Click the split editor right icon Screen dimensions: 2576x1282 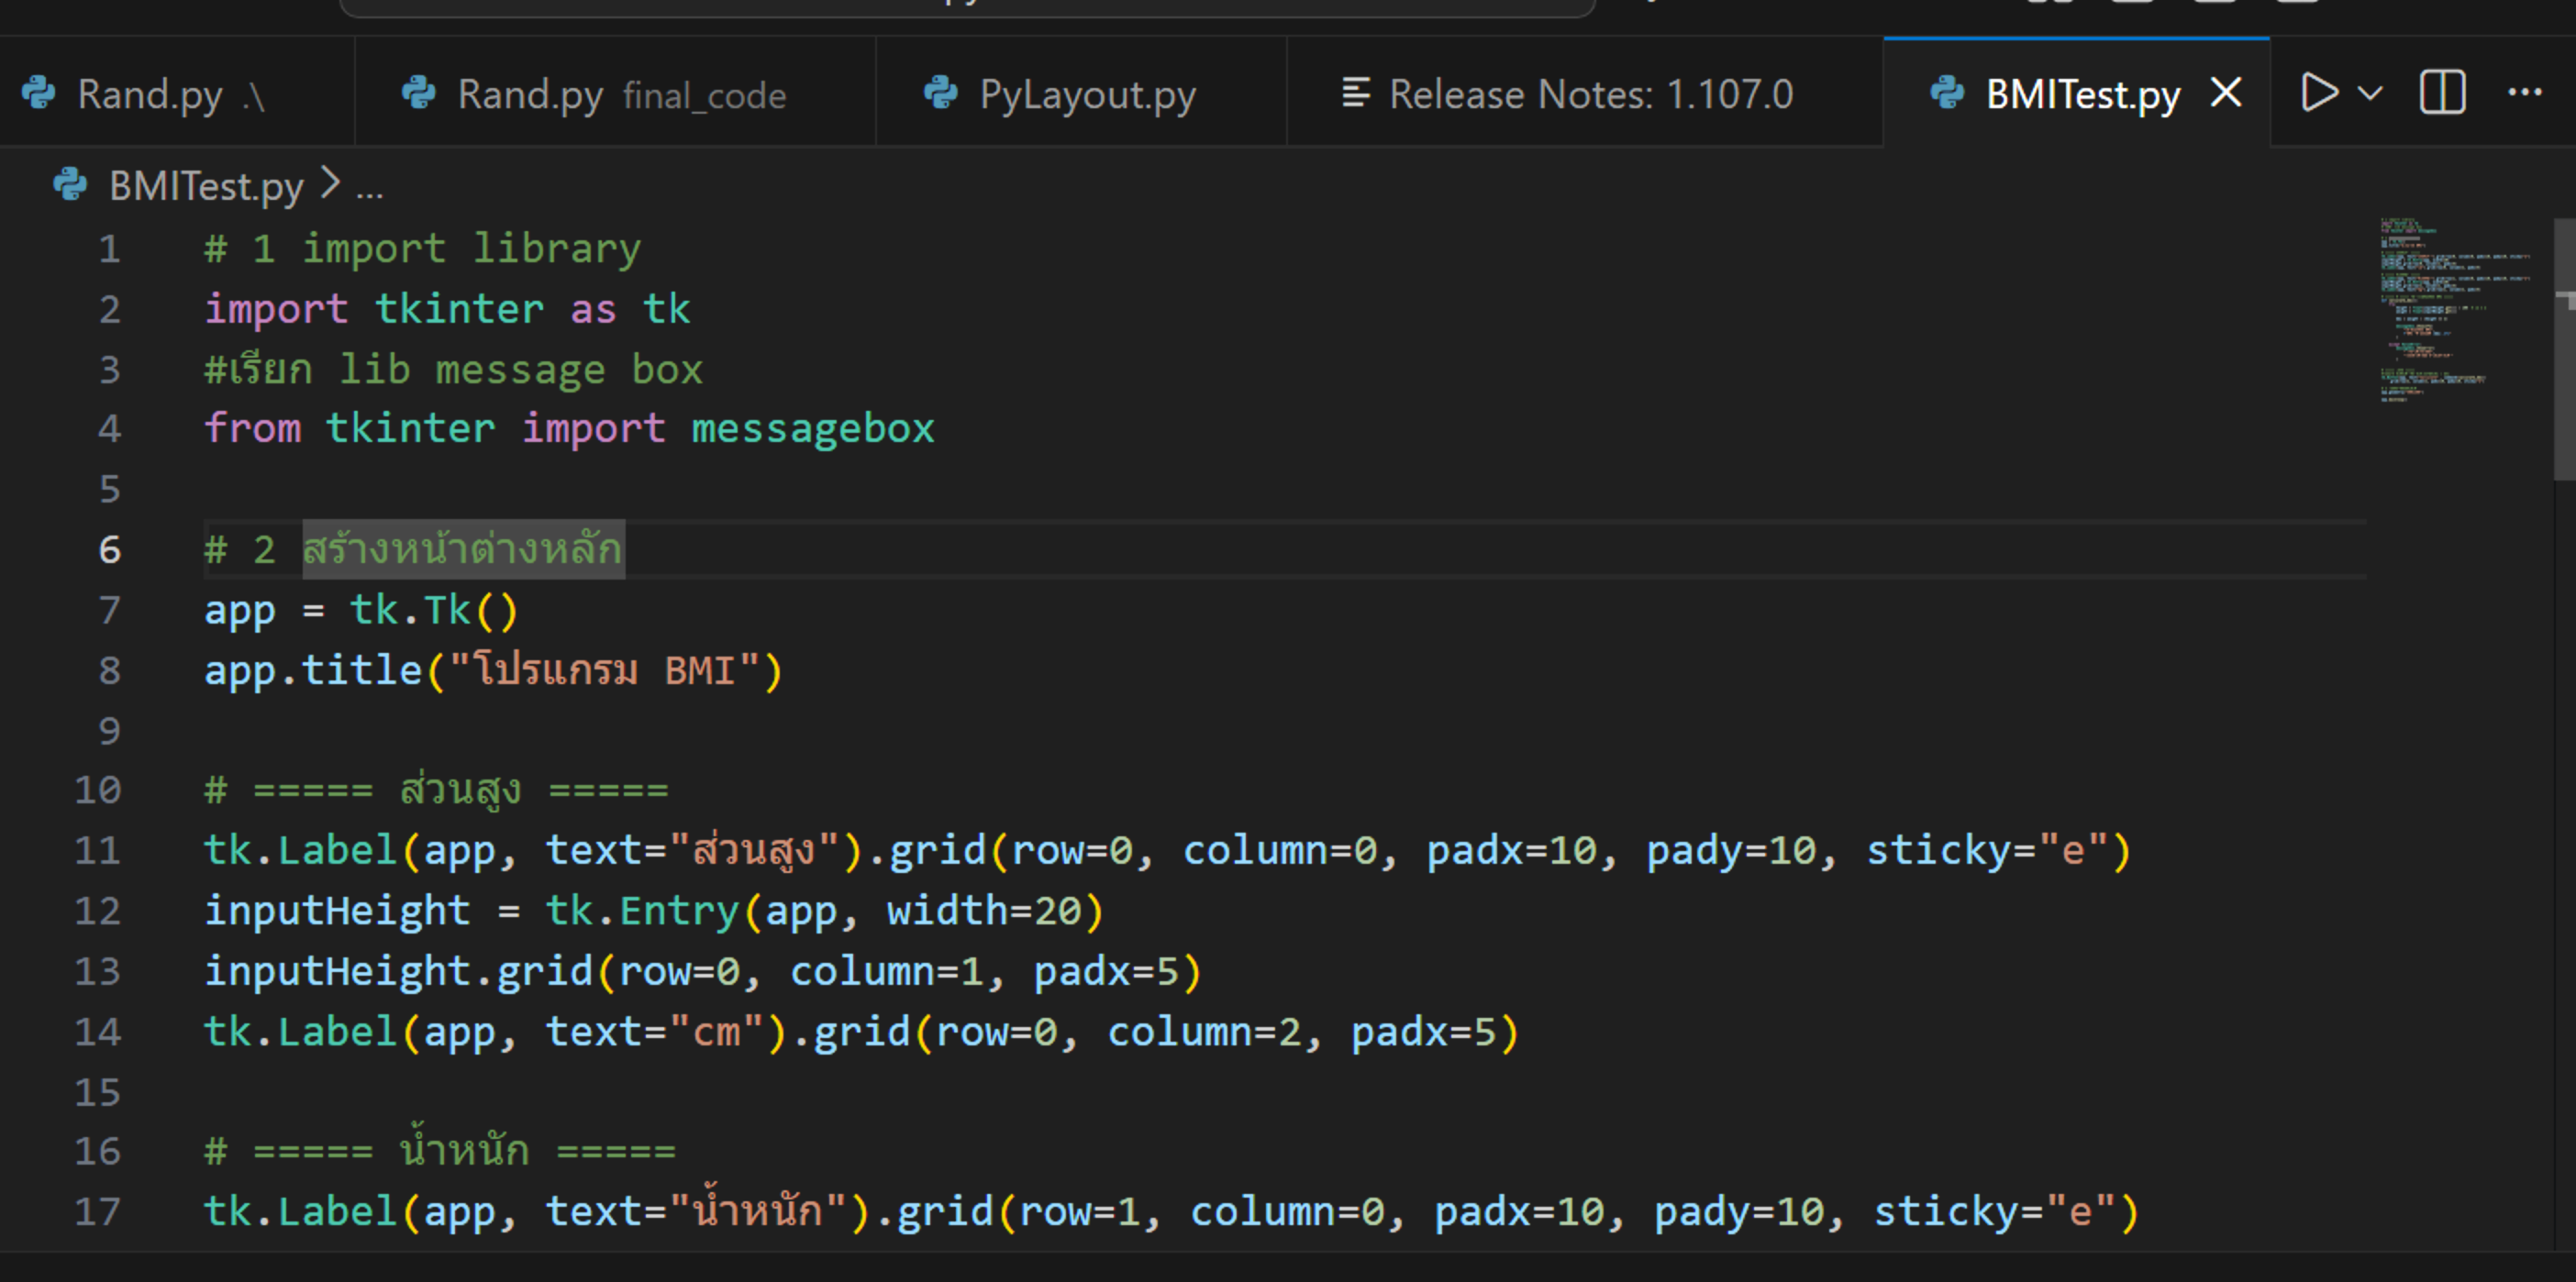pyautogui.click(x=2442, y=93)
